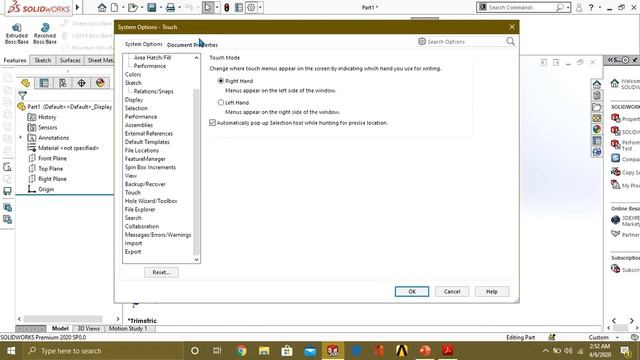This screenshot has height=360, width=640.
Task: Toggle Automatically pop up Selection tool checkbox
Action: click(212, 122)
